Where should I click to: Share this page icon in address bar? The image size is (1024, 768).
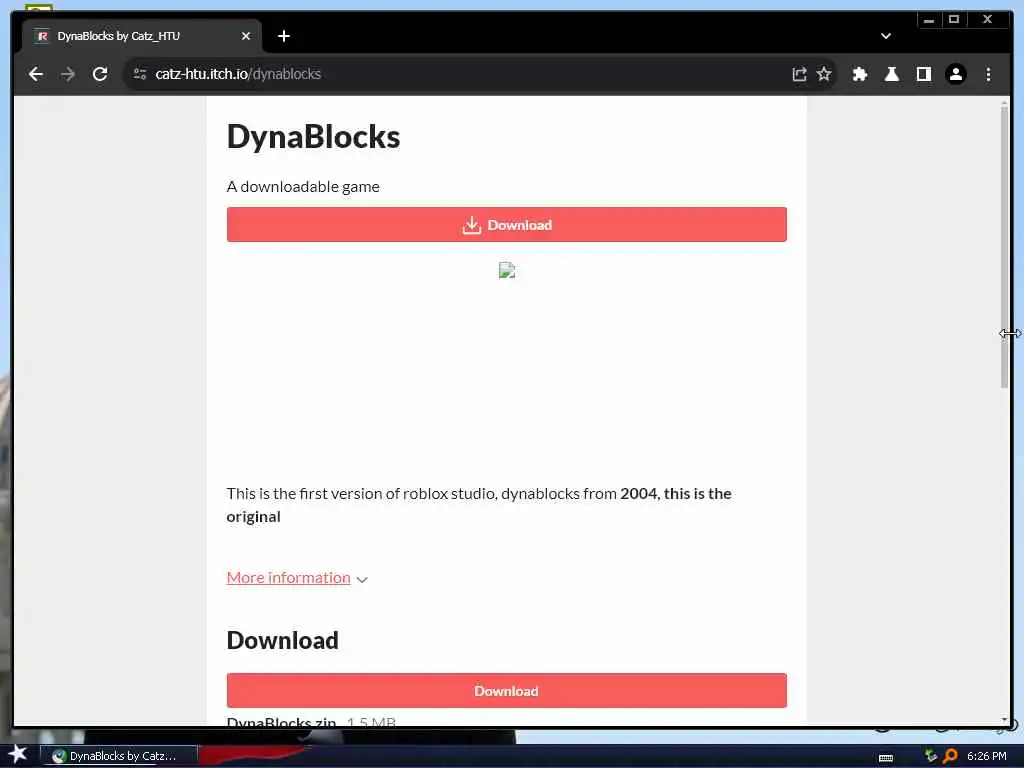tap(799, 74)
